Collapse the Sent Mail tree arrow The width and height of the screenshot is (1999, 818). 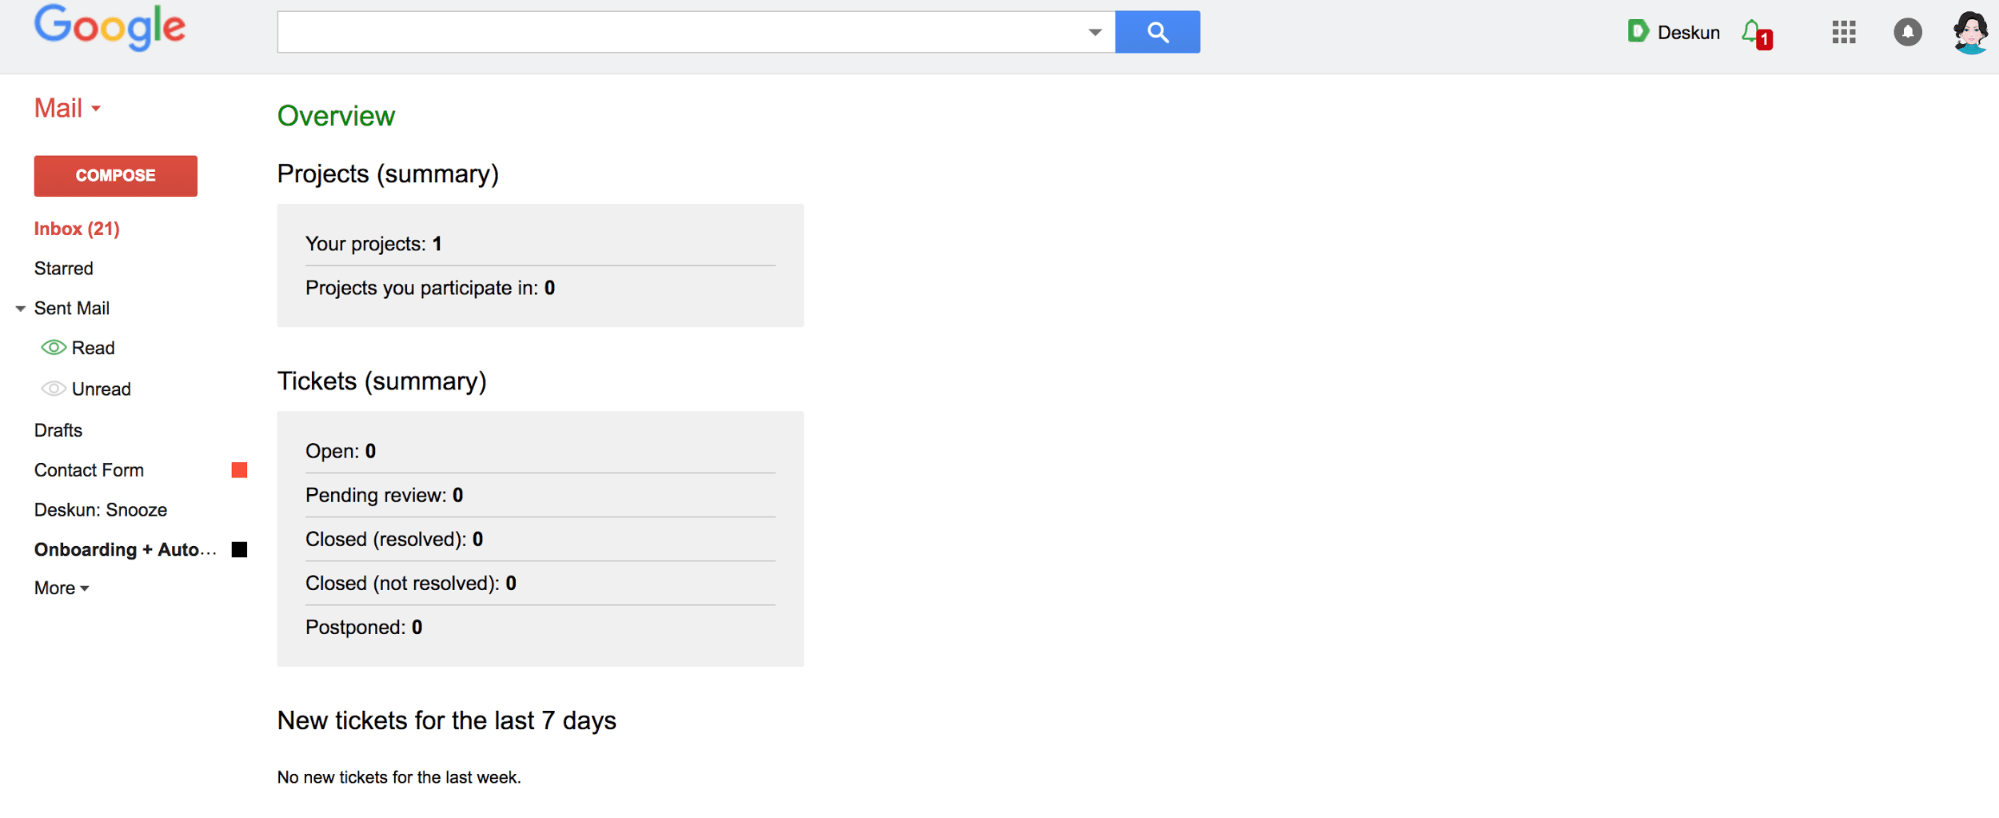(20, 309)
